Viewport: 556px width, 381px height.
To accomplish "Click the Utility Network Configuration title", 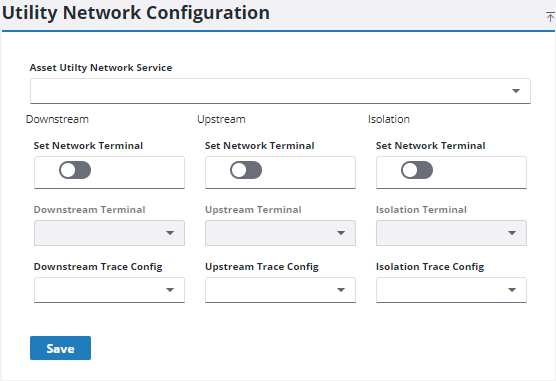I will point(136,13).
